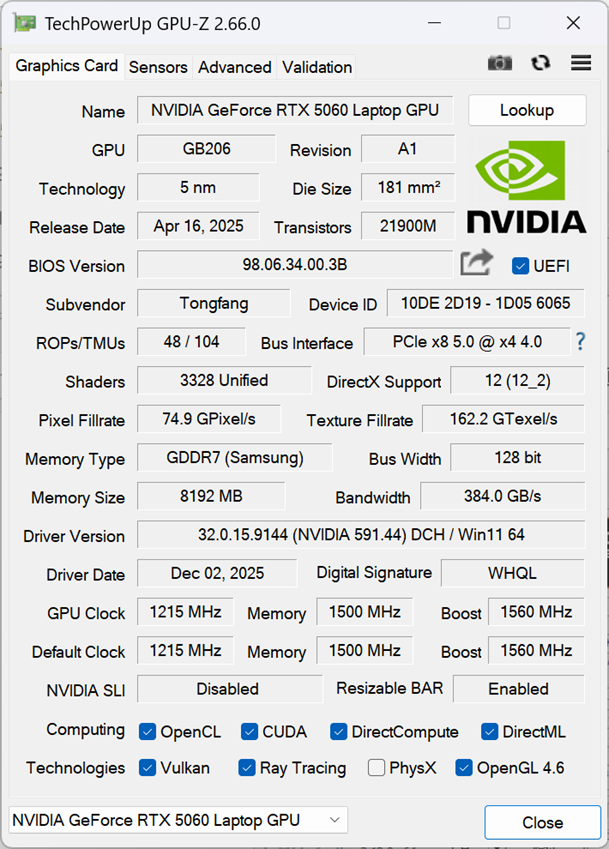
Task: Switch to the Sensors tab
Action: pos(158,67)
